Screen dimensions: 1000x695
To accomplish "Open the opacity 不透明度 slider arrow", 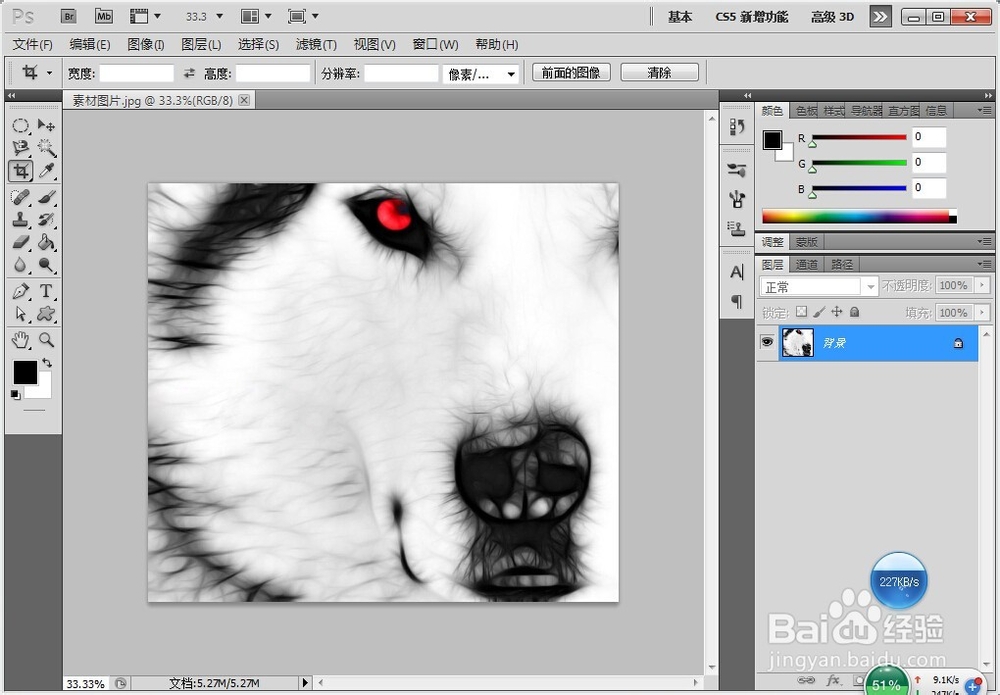I will tap(982, 286).
